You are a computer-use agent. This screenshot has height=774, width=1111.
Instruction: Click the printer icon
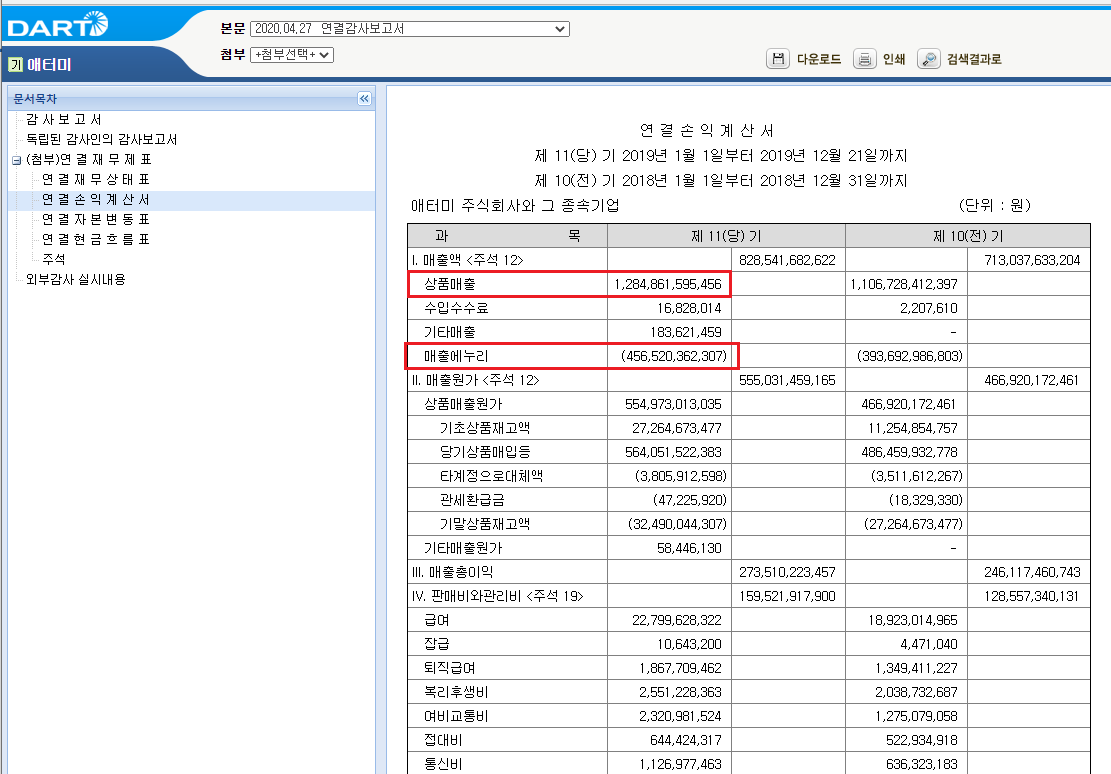864,59
